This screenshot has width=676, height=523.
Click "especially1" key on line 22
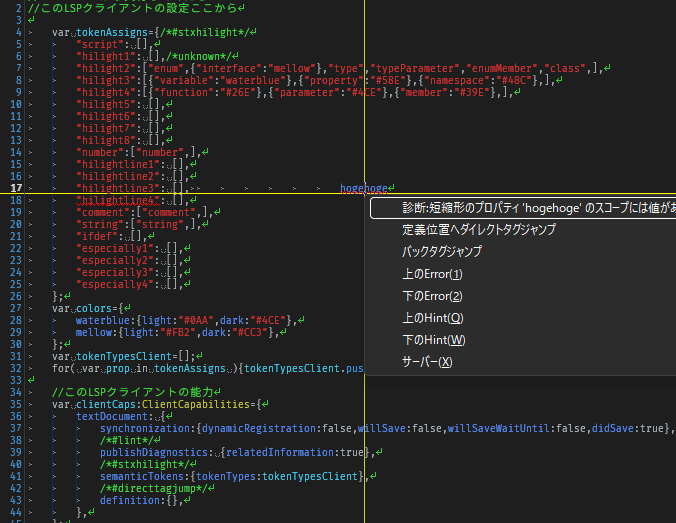(x=115, y=249)
